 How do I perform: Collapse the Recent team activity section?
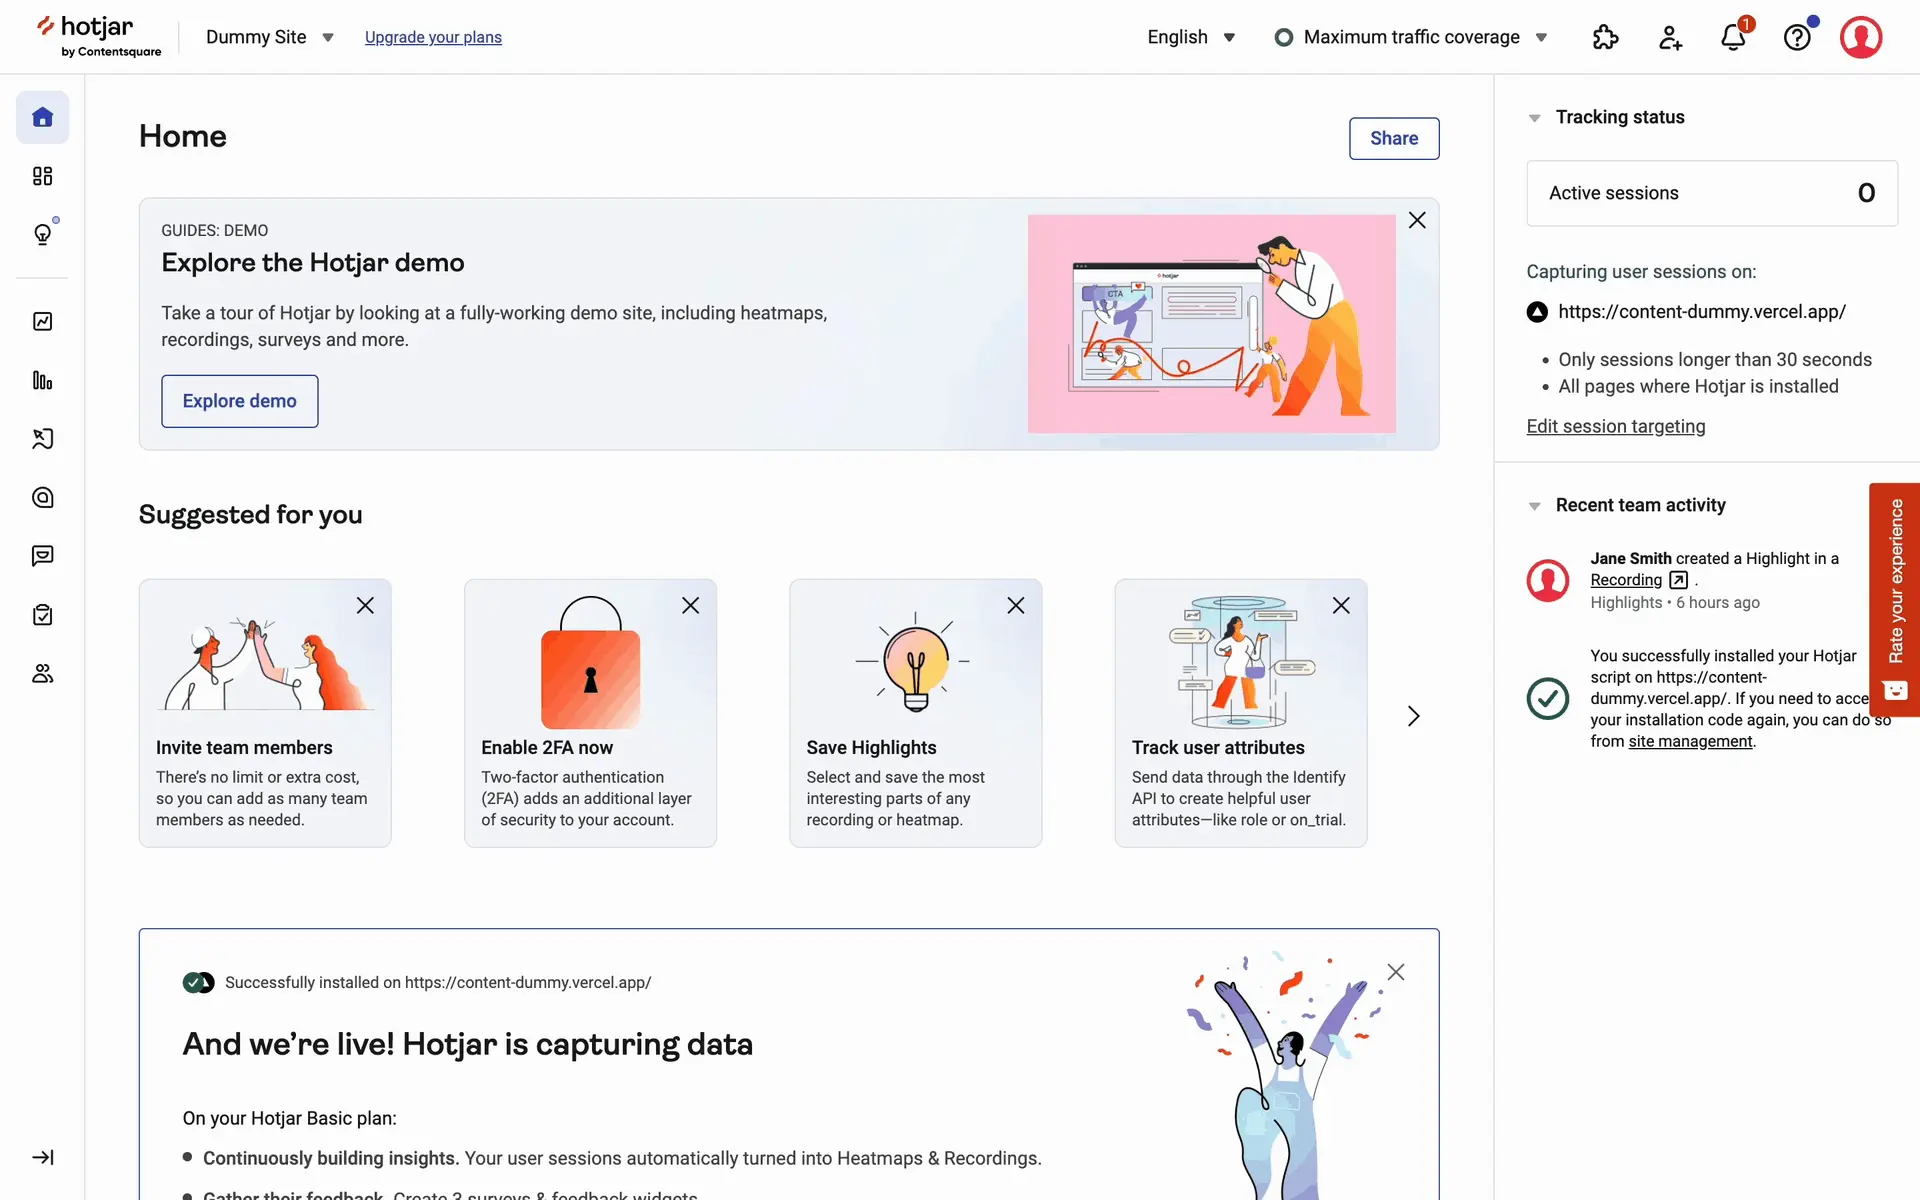pyautogui.click(x=1534, y=506)
